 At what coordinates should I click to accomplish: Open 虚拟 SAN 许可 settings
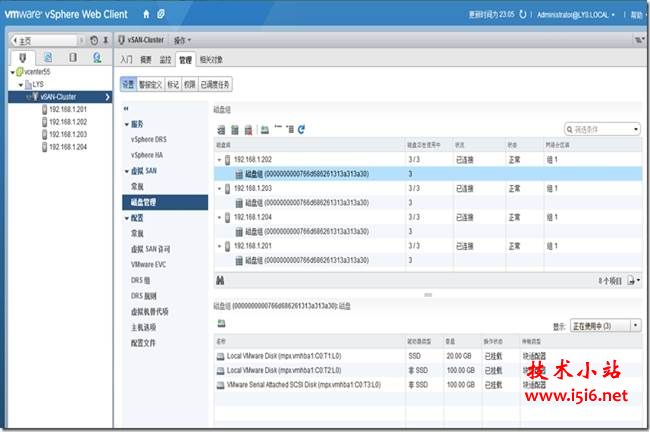tap(150, 249)
